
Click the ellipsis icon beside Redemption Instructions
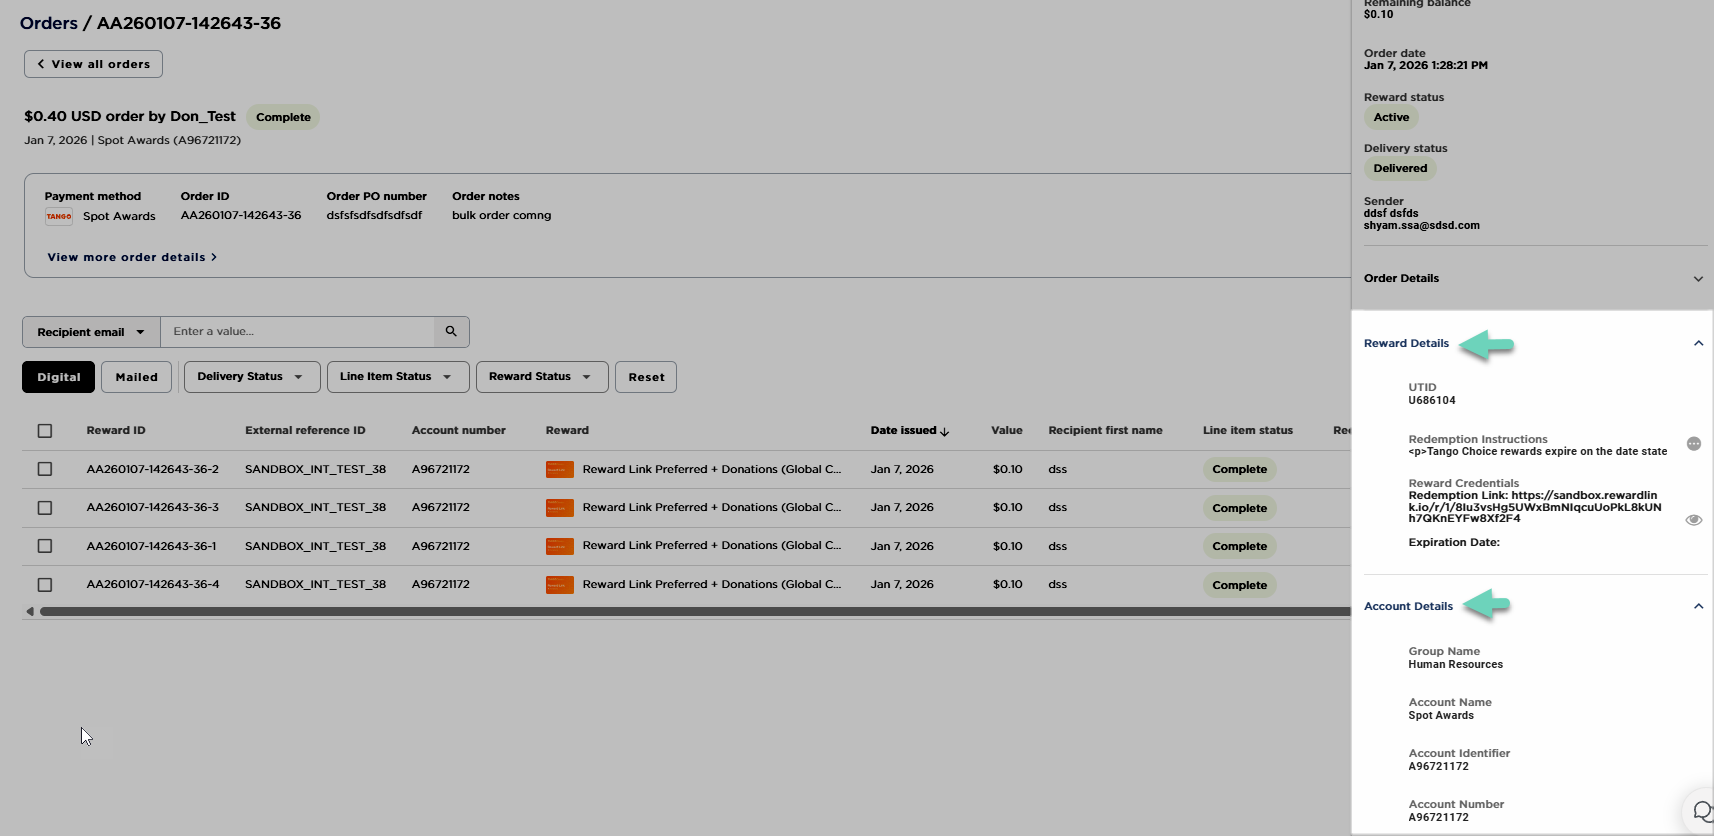[x=1693, y=444]
